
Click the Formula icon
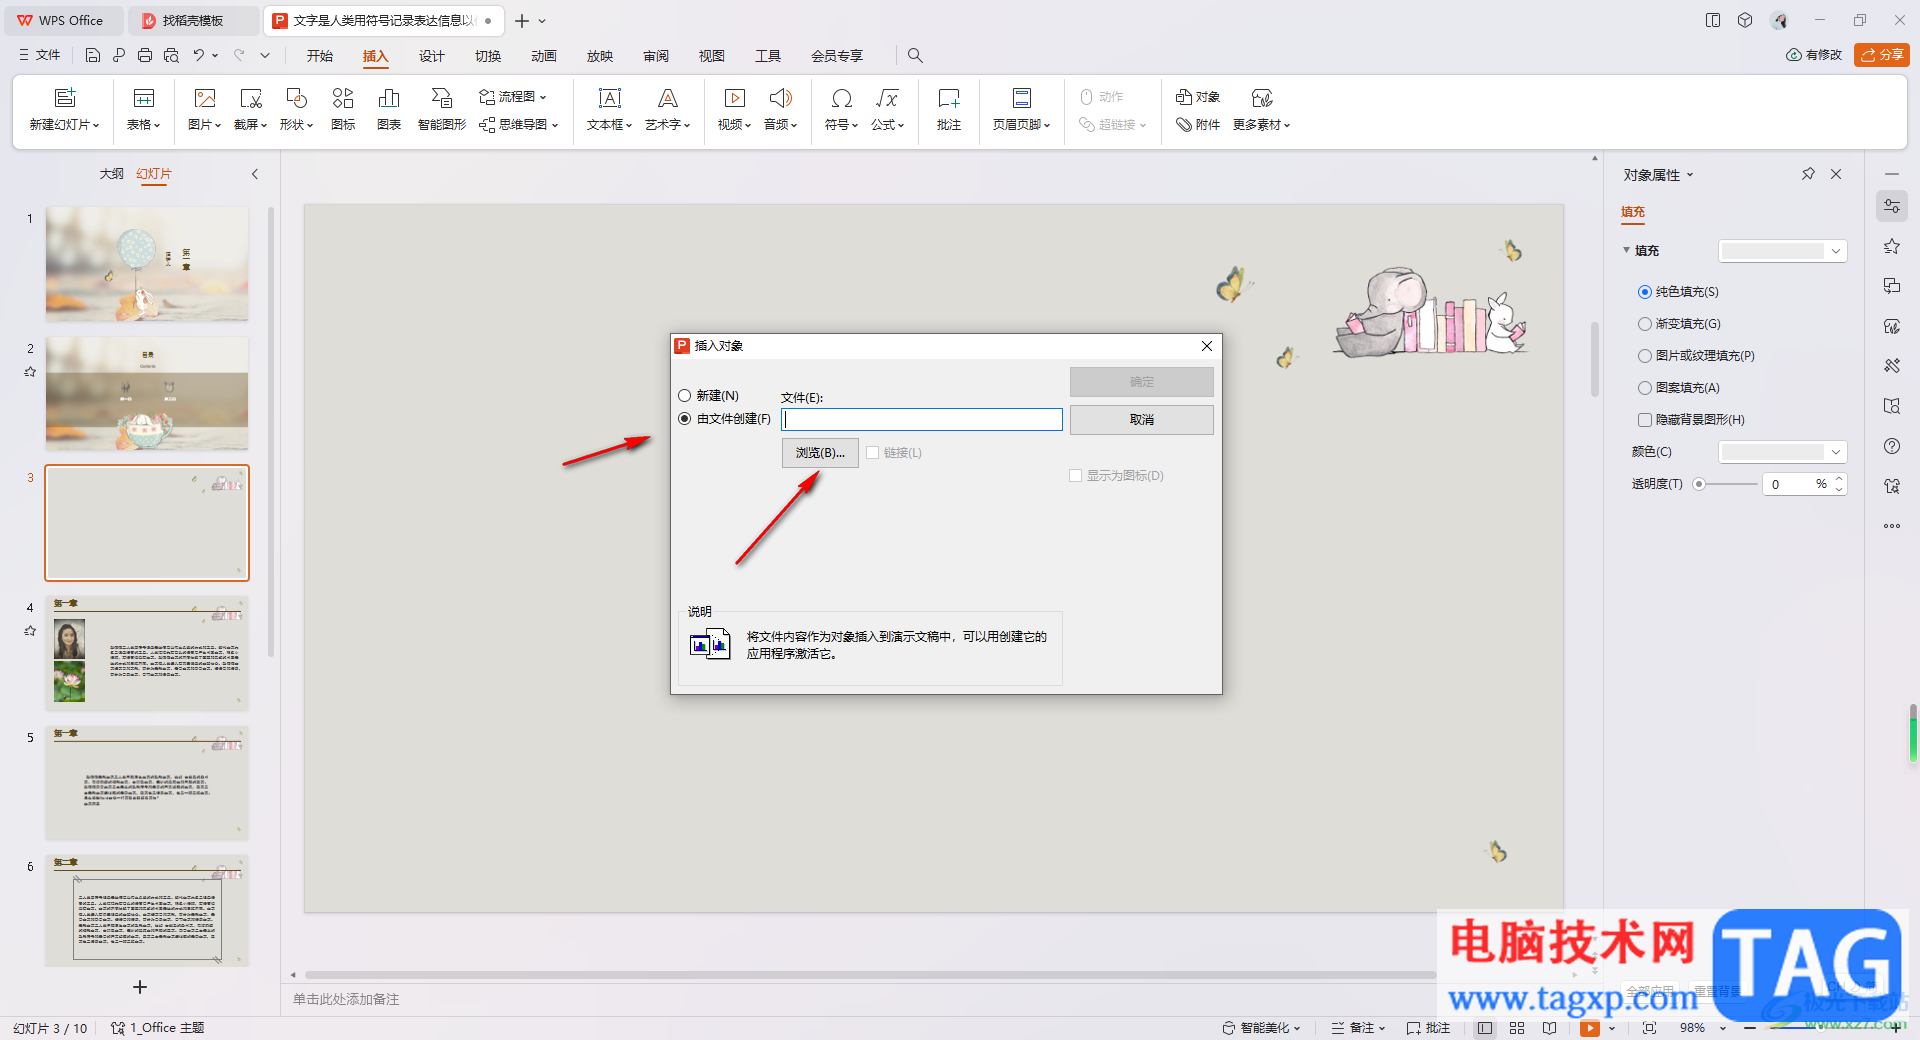coord(887,98)
